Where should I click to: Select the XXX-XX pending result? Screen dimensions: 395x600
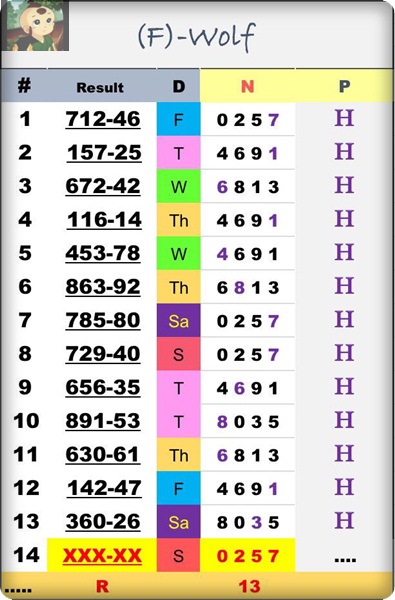point(102,555)
